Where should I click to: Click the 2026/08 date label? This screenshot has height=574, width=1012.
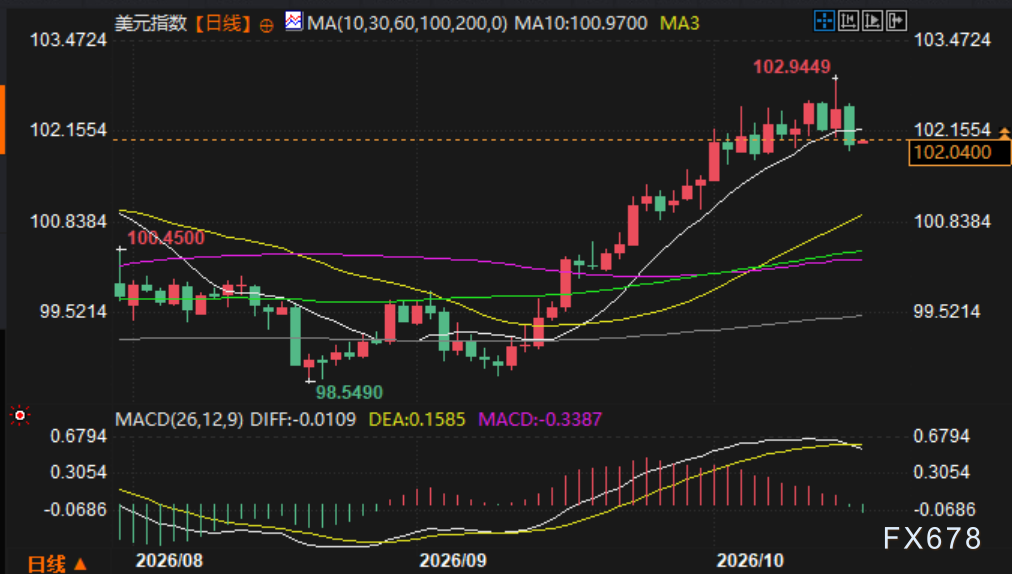click(x=169, y=560)
